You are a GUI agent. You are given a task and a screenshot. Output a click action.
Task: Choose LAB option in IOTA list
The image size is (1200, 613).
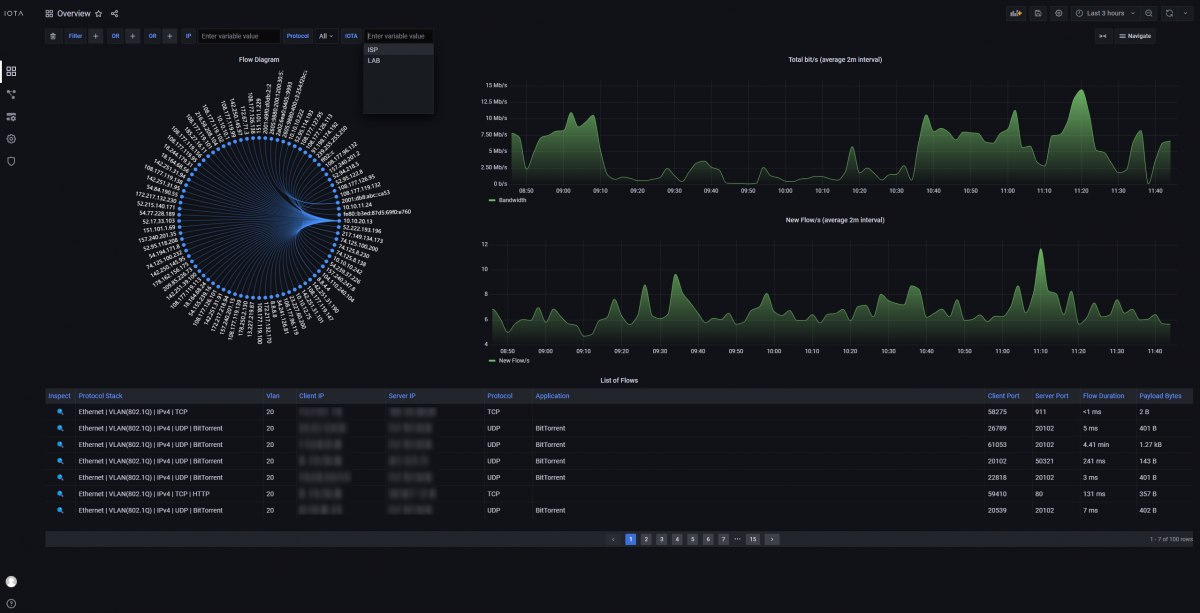click(374, 61)
